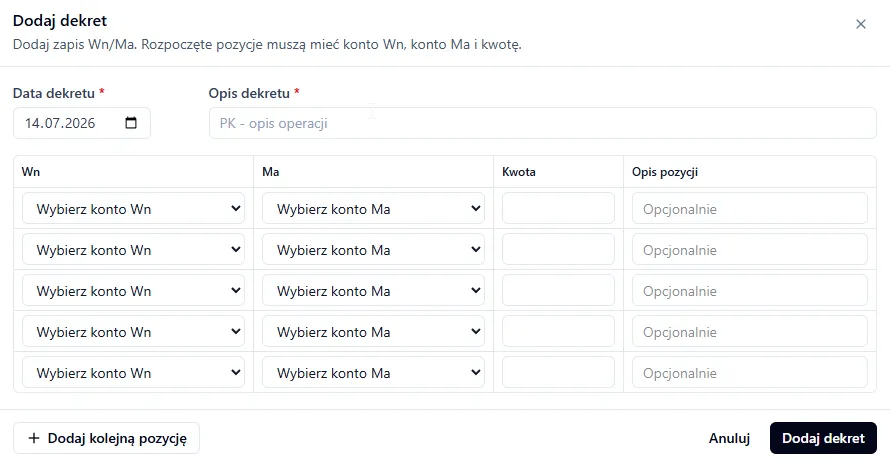Viewport: 890px width, 460px height.
Task: Open fourth row Ma account dropdown
Action: [373, 331]
